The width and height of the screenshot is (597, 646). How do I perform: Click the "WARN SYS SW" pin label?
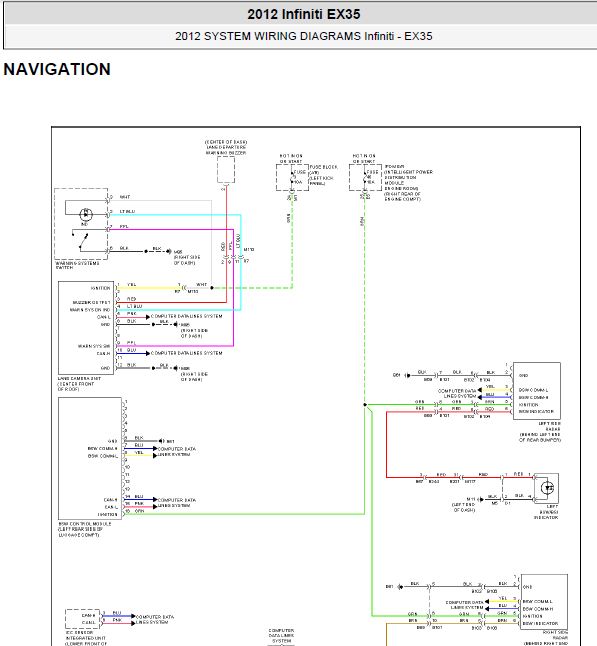point(94,346)
